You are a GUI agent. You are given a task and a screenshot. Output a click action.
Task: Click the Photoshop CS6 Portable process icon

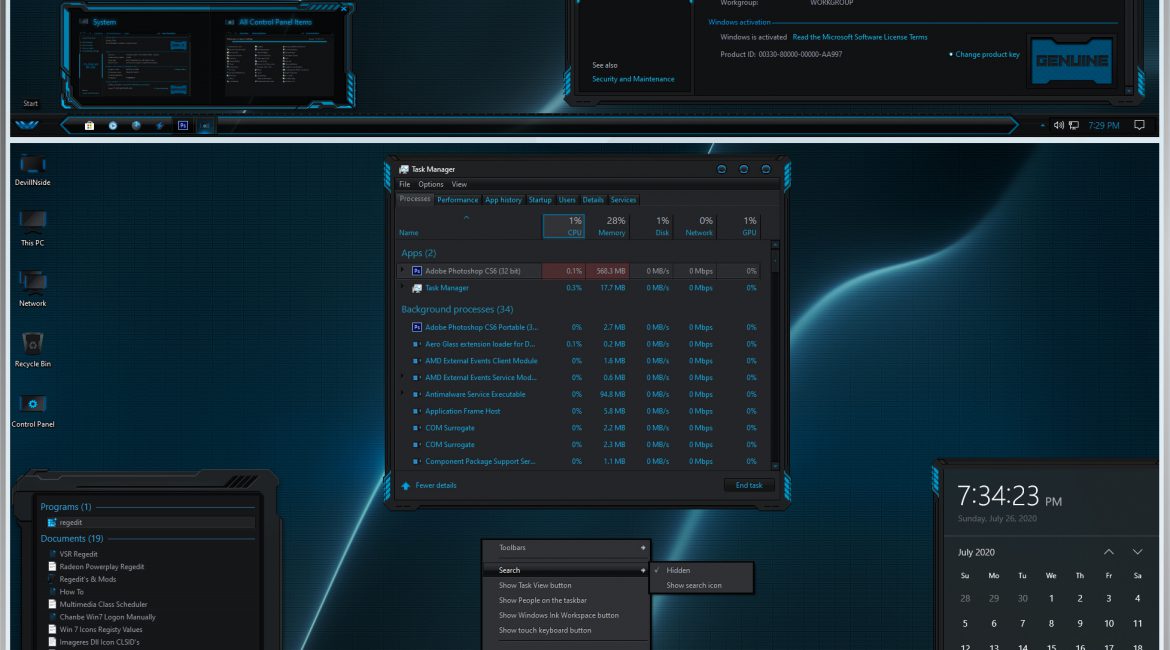[417, 327]
